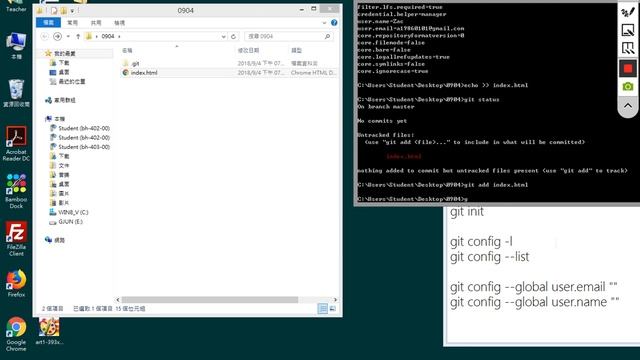This screenshot has height=360, width=640.
Task: Open the 檔案 (File) tab in Explorer
Action: point(48,23)
